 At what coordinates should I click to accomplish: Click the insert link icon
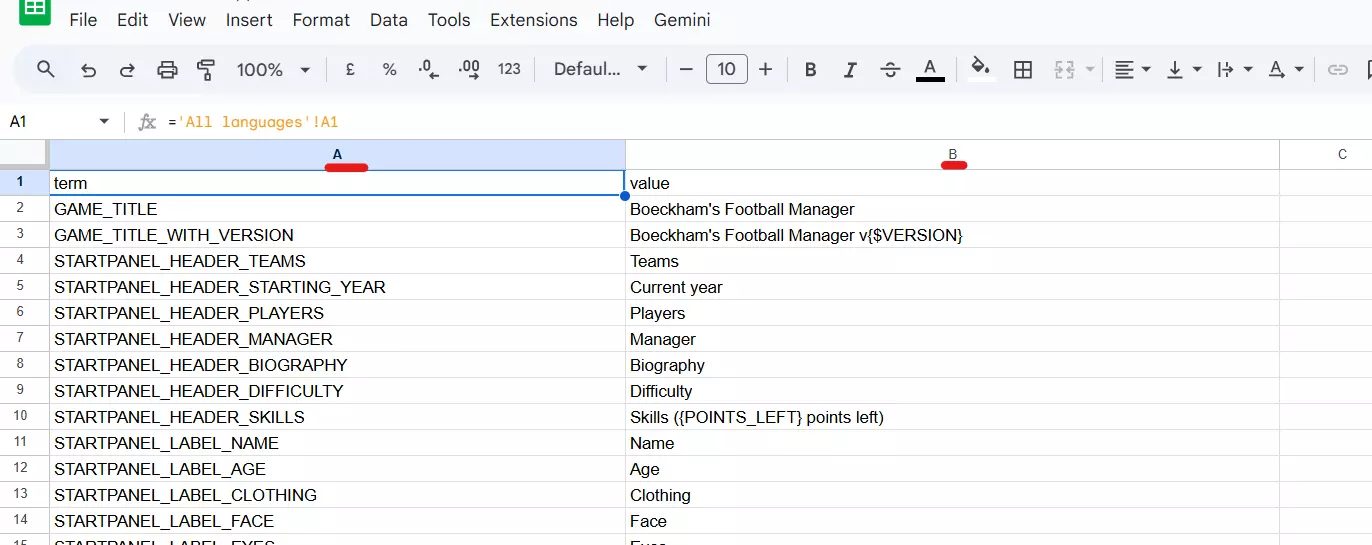tap(1337, 69)
